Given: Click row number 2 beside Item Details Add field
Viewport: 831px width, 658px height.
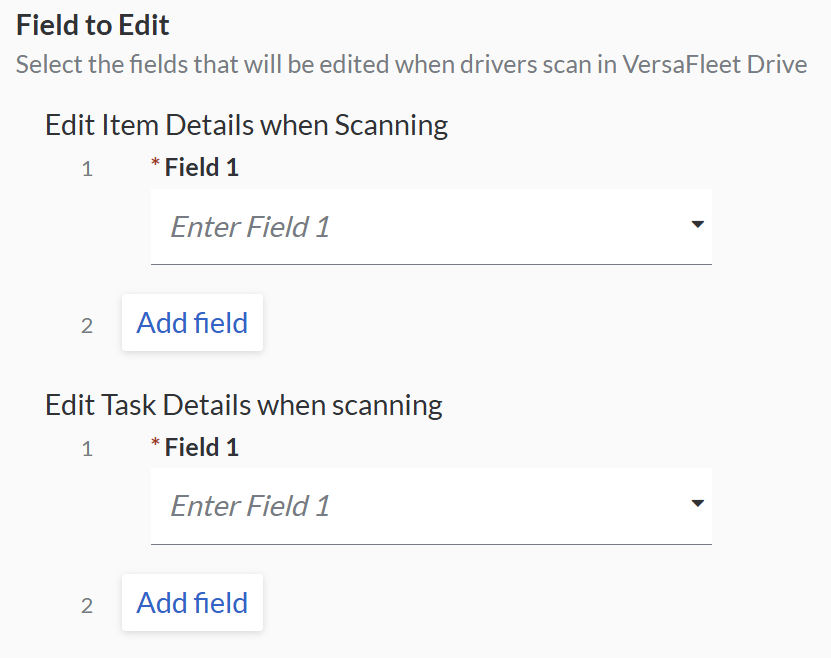Looking at the screenshot, I should (87, 325).
